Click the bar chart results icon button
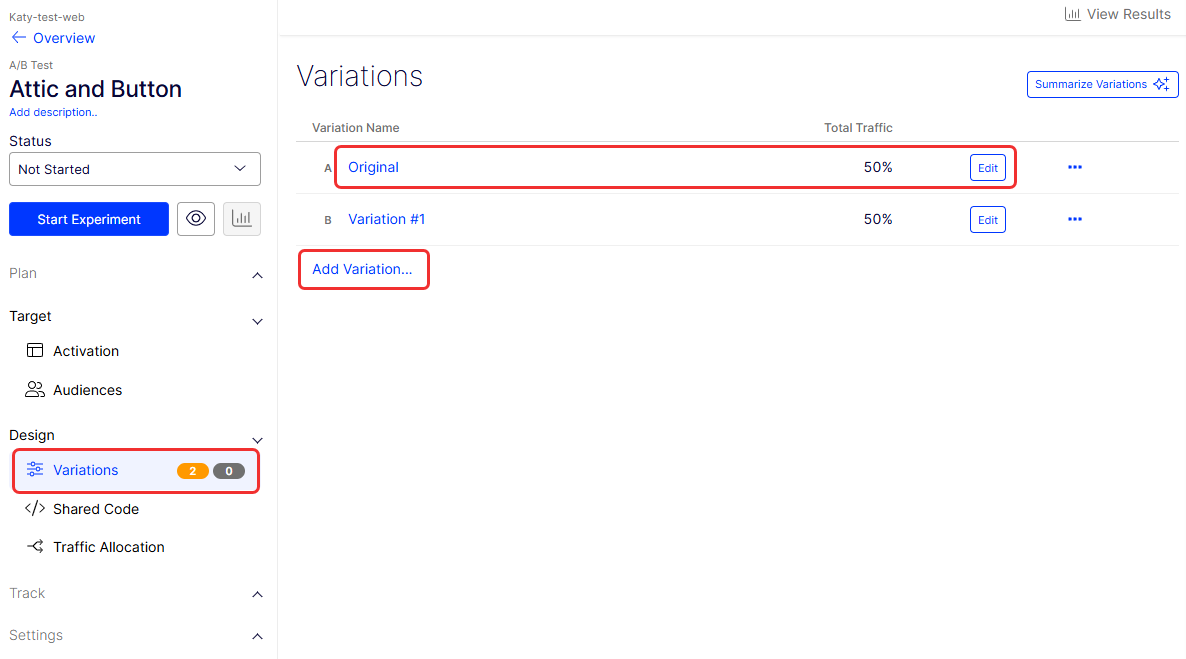The image size is (1186, 659). 242,219
